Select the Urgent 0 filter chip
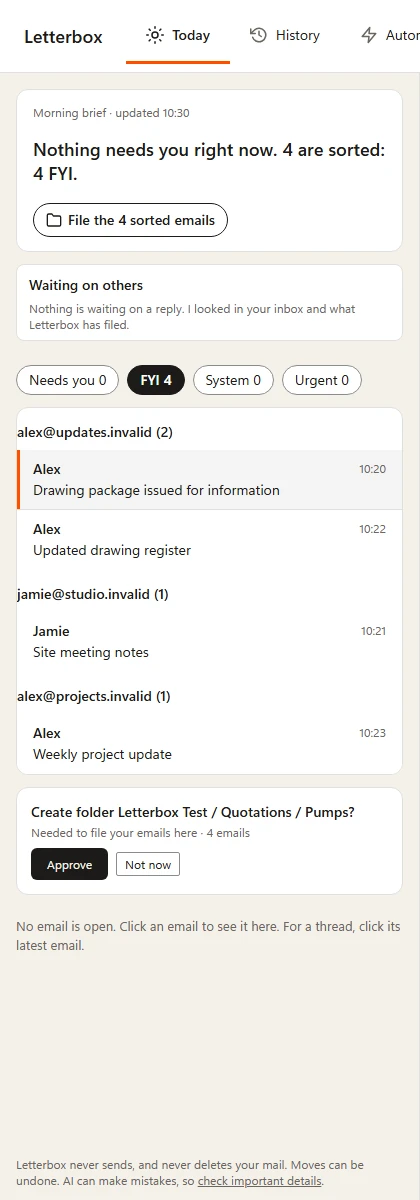 [x=322, y=380]
